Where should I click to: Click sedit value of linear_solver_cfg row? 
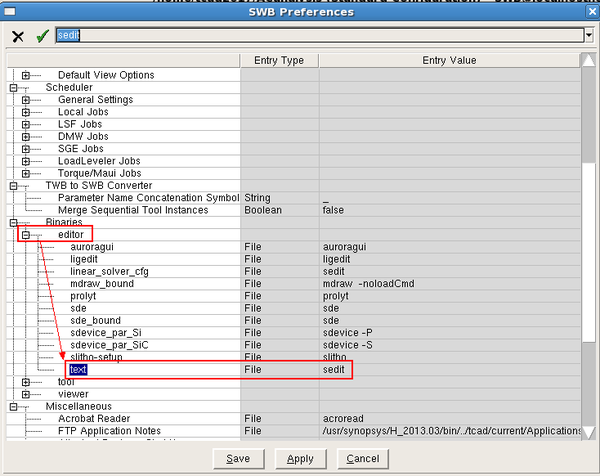click(333, 271)
